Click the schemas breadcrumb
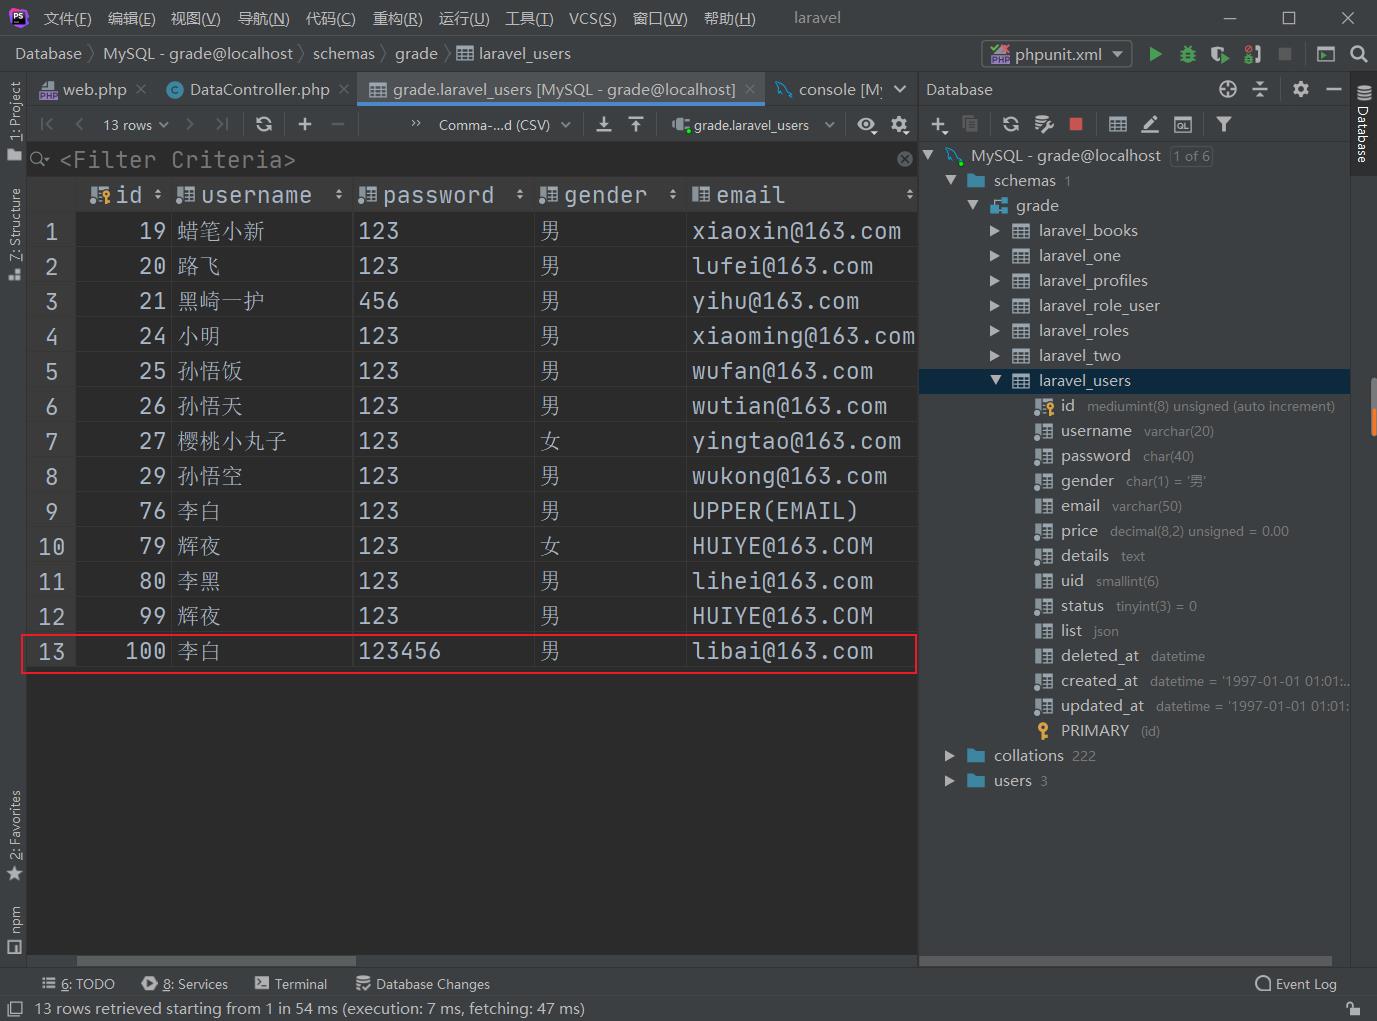Image resolution: width=1377 pixels, height=1021 pixels. [x=344, y=54]
